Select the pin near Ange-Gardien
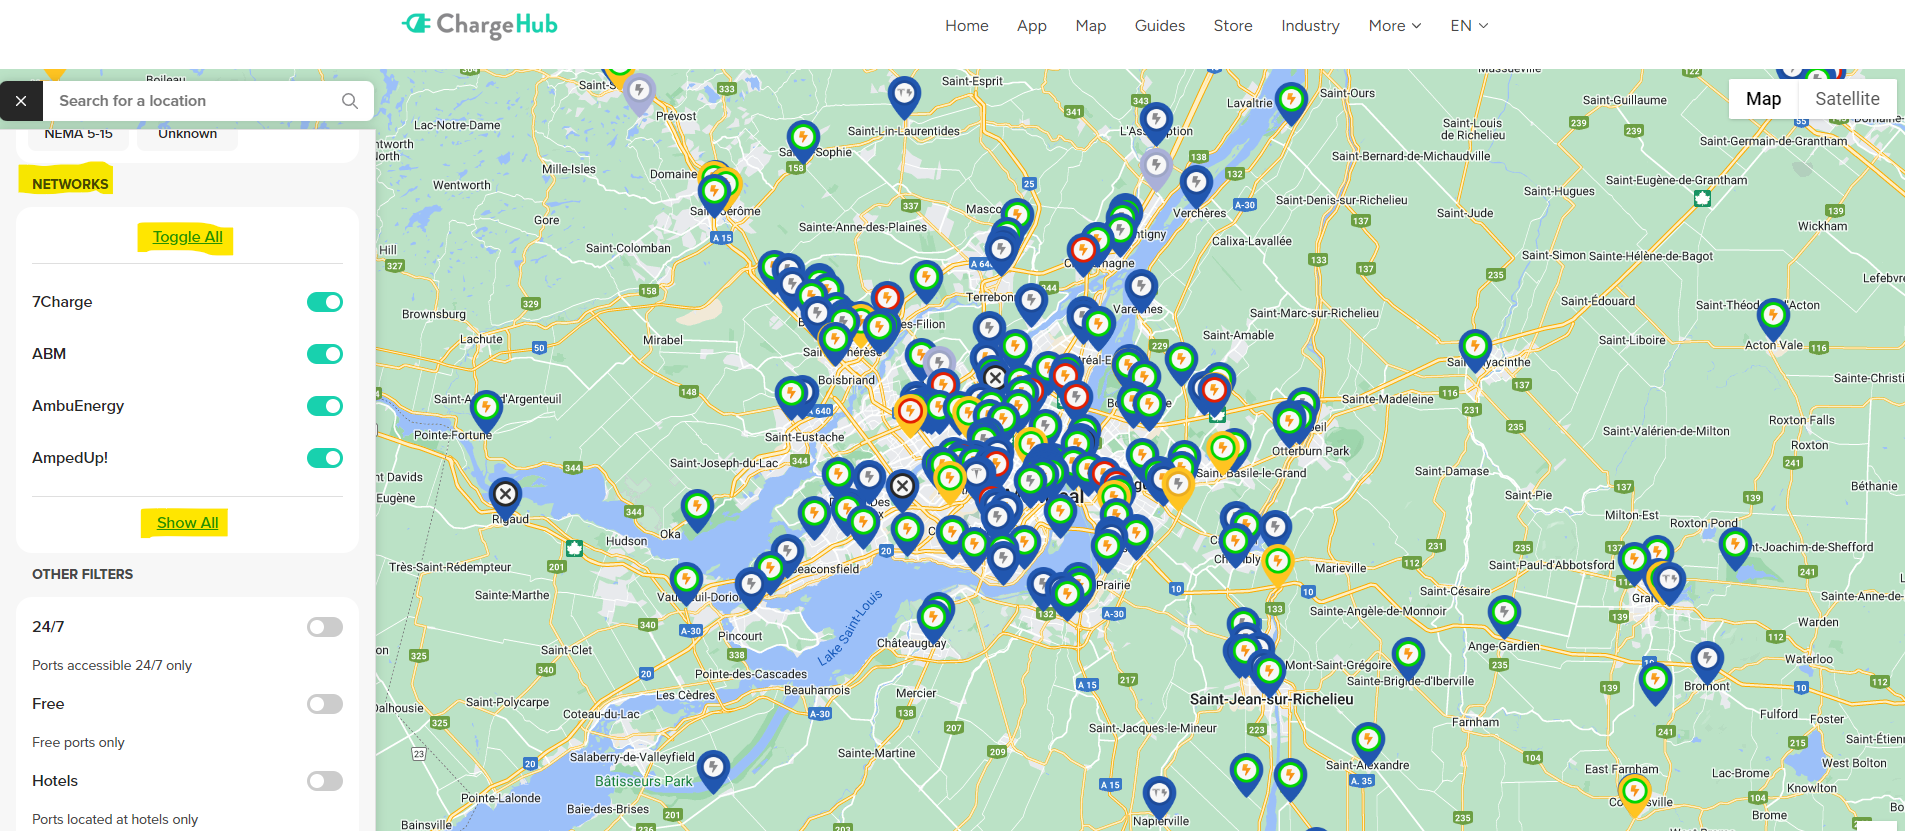This screenshot has height=831, width=1905. [1504, 616]
